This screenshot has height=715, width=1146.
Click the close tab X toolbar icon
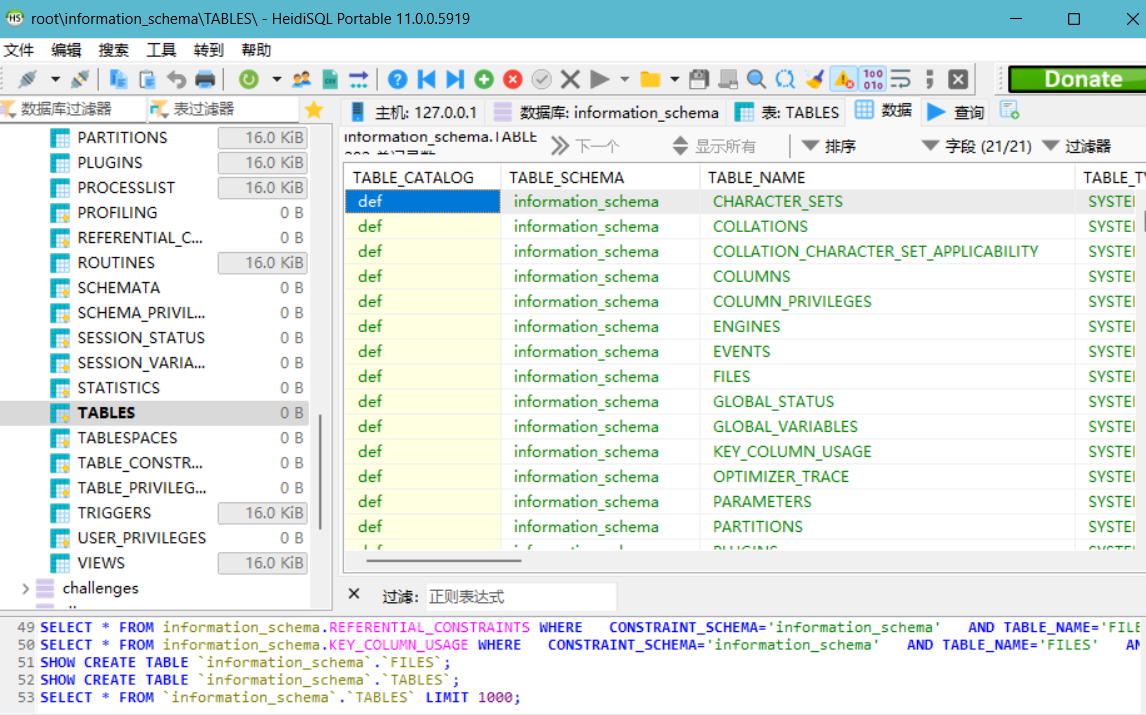click(x=958, y=79)
